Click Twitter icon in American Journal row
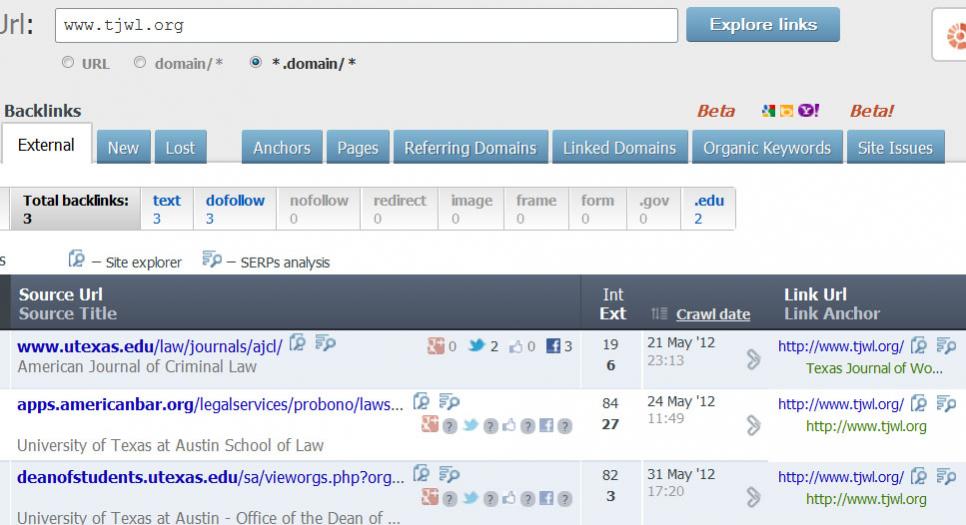This screenshot has width=966, height=525. 476,346
